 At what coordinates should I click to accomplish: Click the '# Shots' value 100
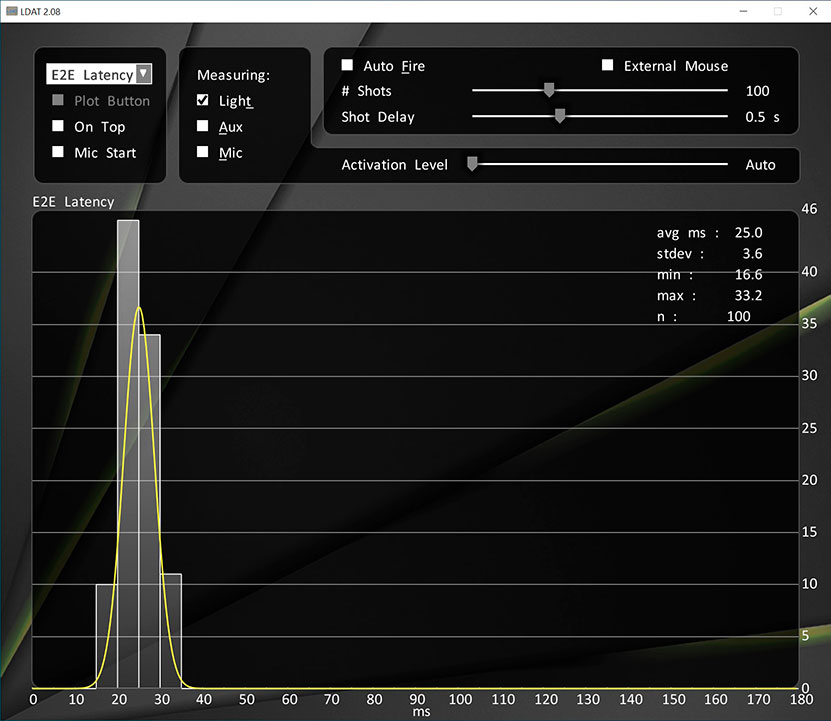pos(757,91)
